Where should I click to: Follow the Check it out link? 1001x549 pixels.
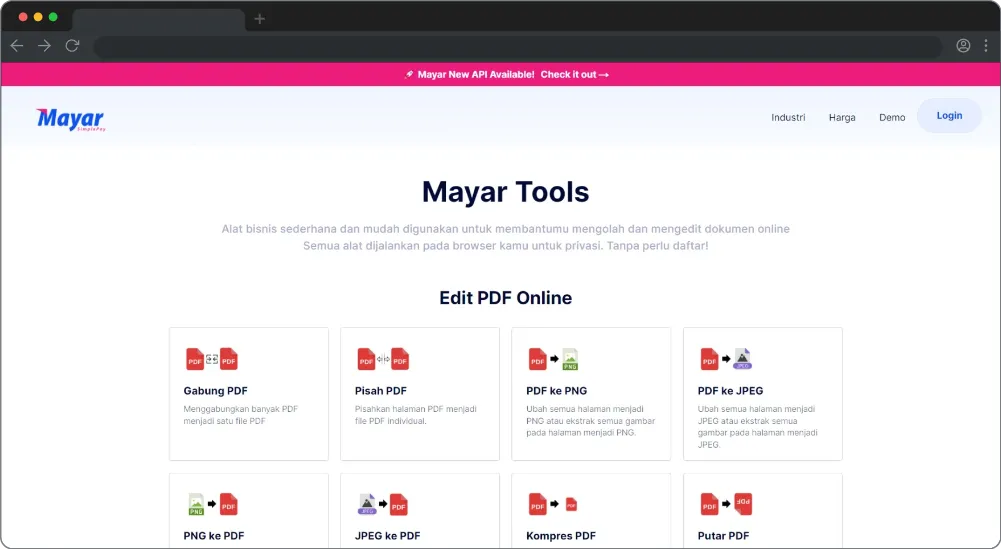[x=575, y=75]
